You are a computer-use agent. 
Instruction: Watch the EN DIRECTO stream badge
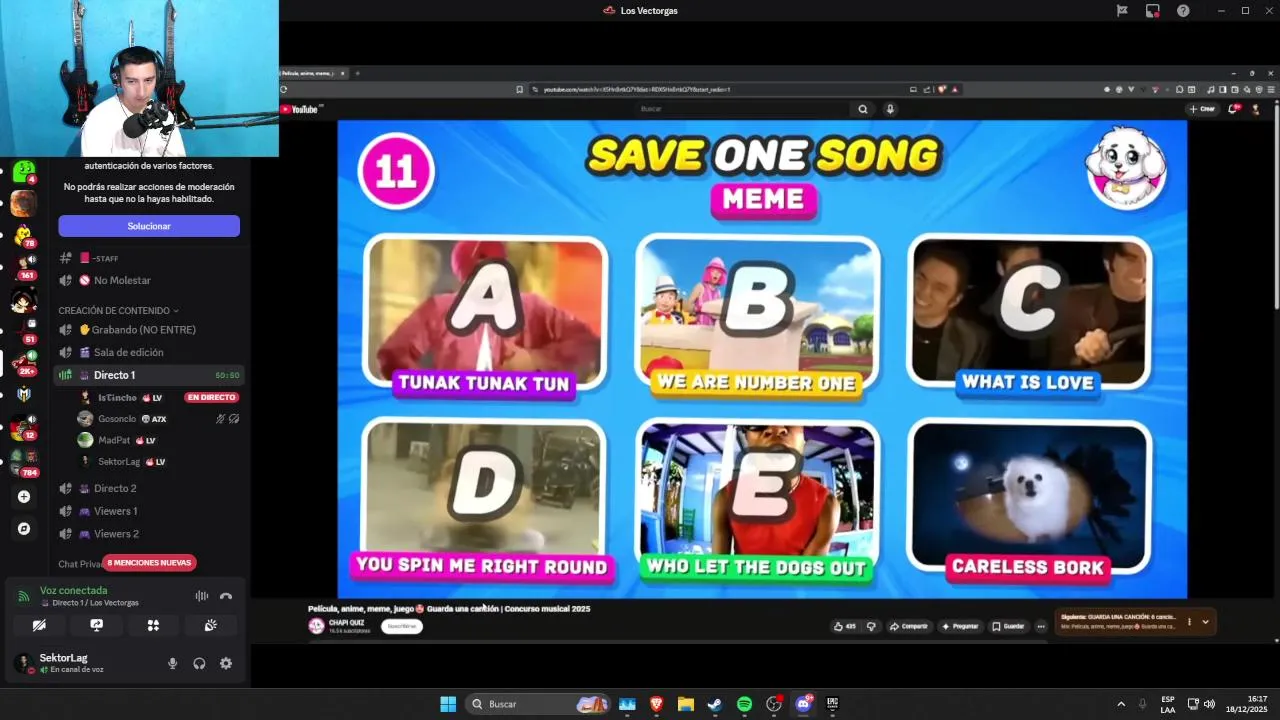212,397
